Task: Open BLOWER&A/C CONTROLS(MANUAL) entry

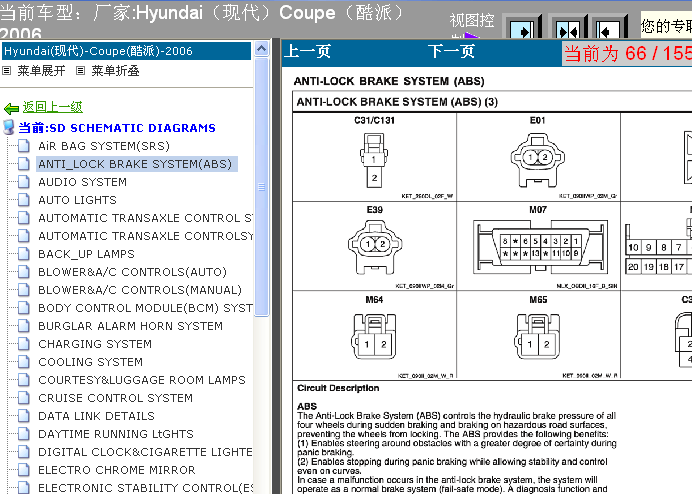Action: [140, 290]
